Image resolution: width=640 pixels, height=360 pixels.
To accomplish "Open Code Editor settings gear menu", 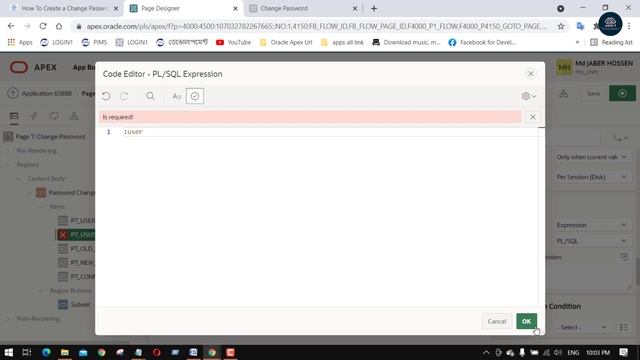I will pos(529,96).
